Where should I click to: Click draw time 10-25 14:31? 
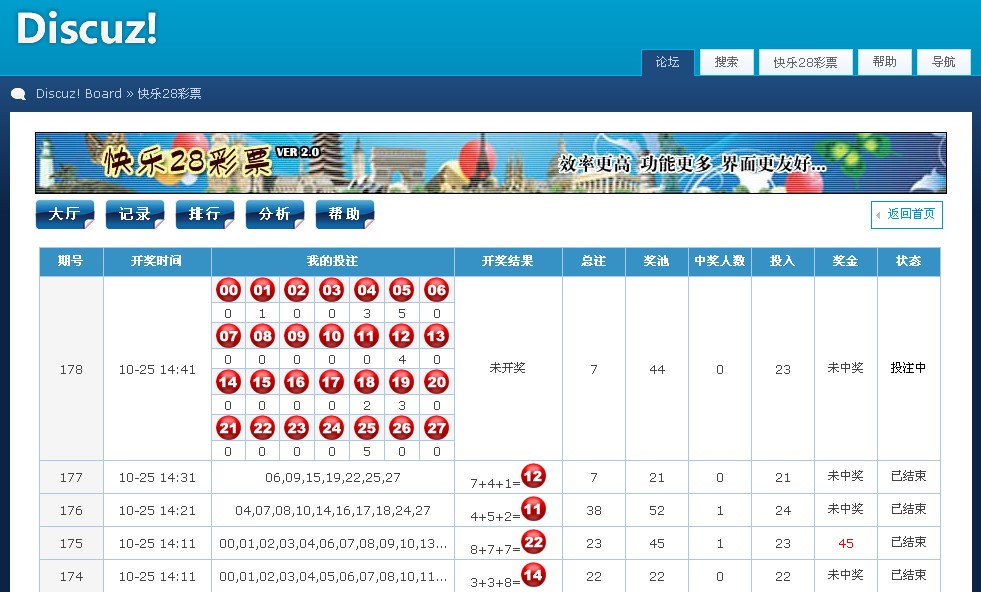(157, 477)
